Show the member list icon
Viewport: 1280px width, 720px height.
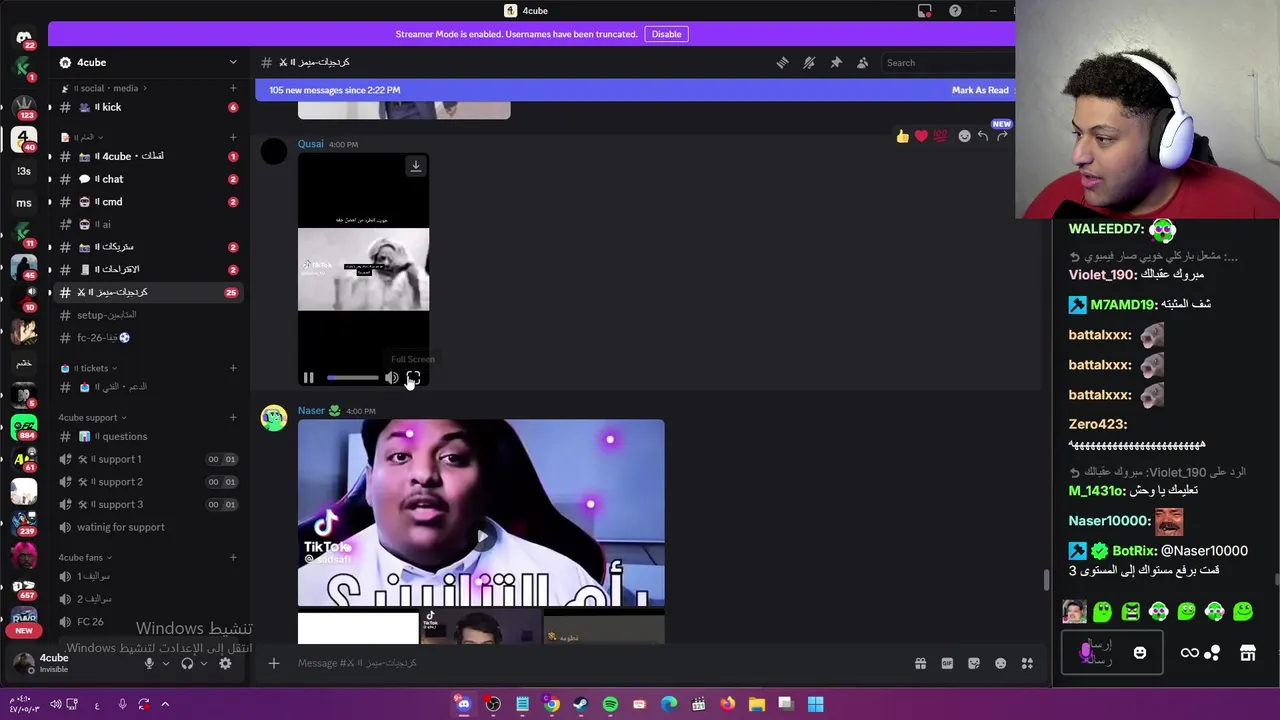click(x=862, y=62)
